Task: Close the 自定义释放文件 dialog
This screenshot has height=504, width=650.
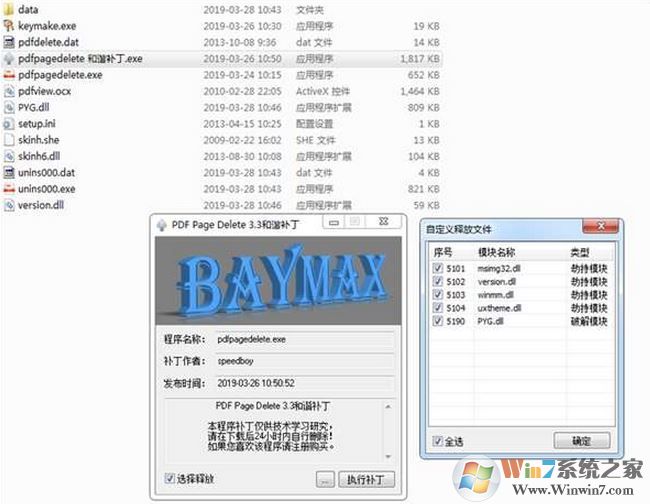Action: coord(601,226)
